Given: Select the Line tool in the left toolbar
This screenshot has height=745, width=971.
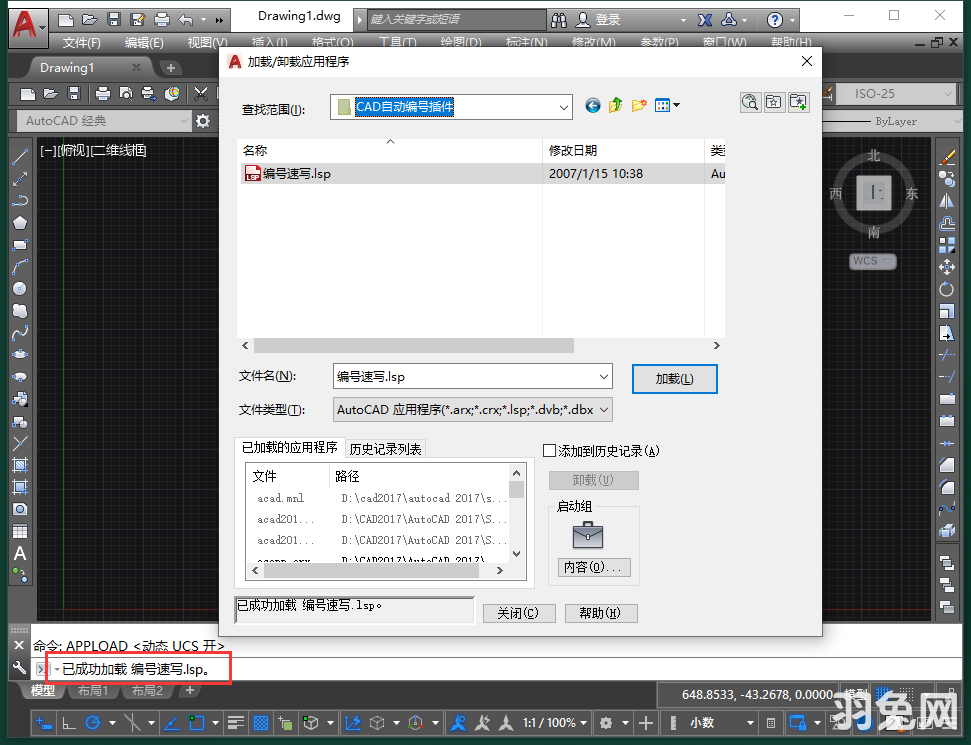Looking at the screenshot, I should coord(19,156).
